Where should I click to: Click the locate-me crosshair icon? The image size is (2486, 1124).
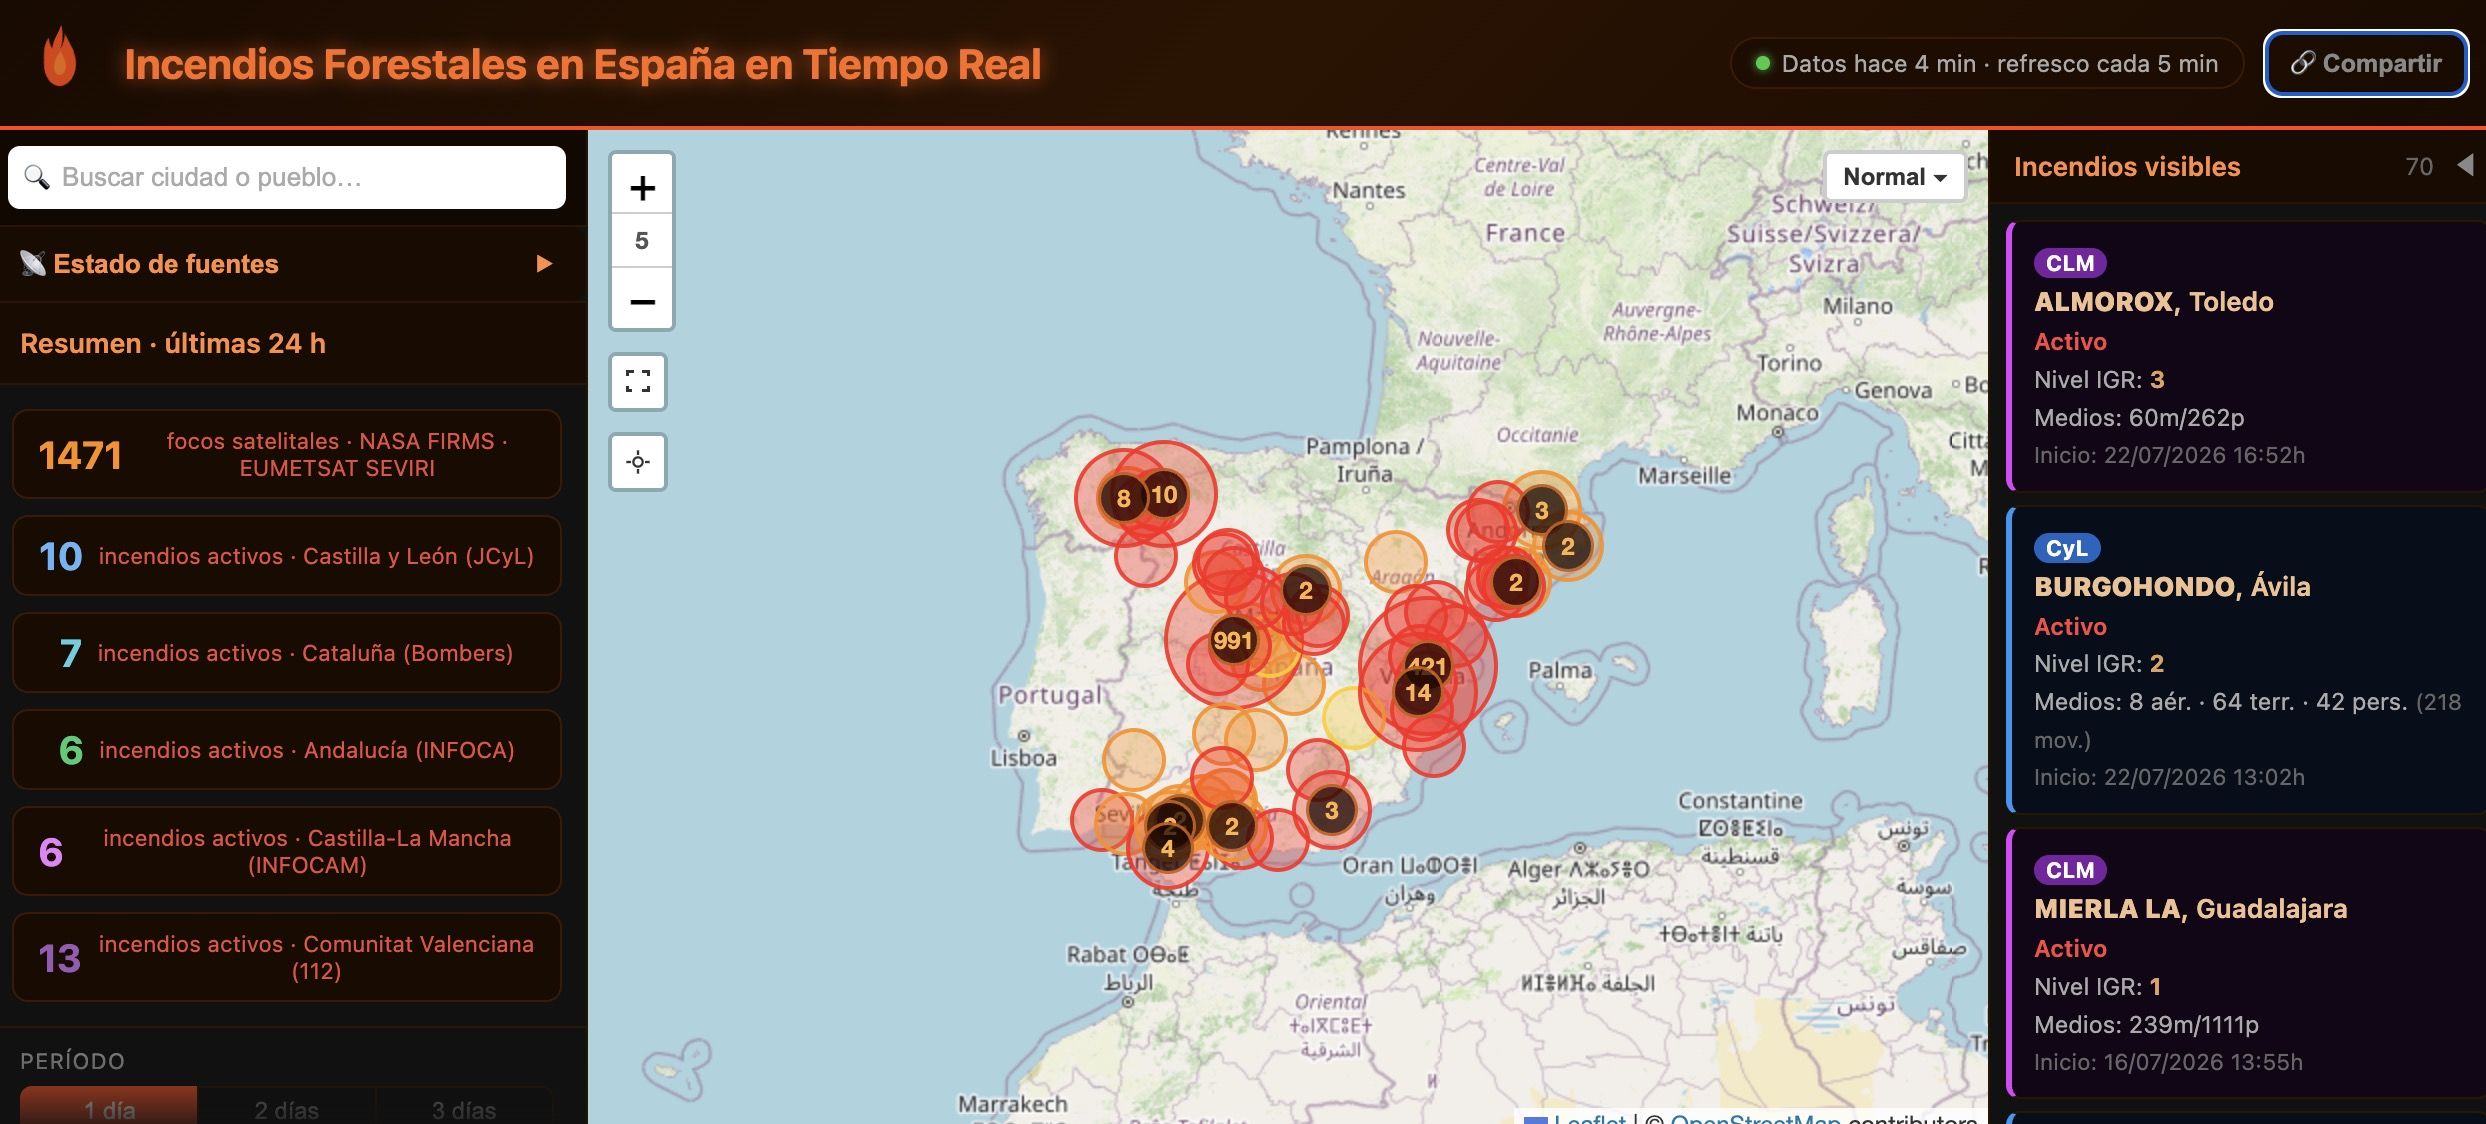pos(638,462)
